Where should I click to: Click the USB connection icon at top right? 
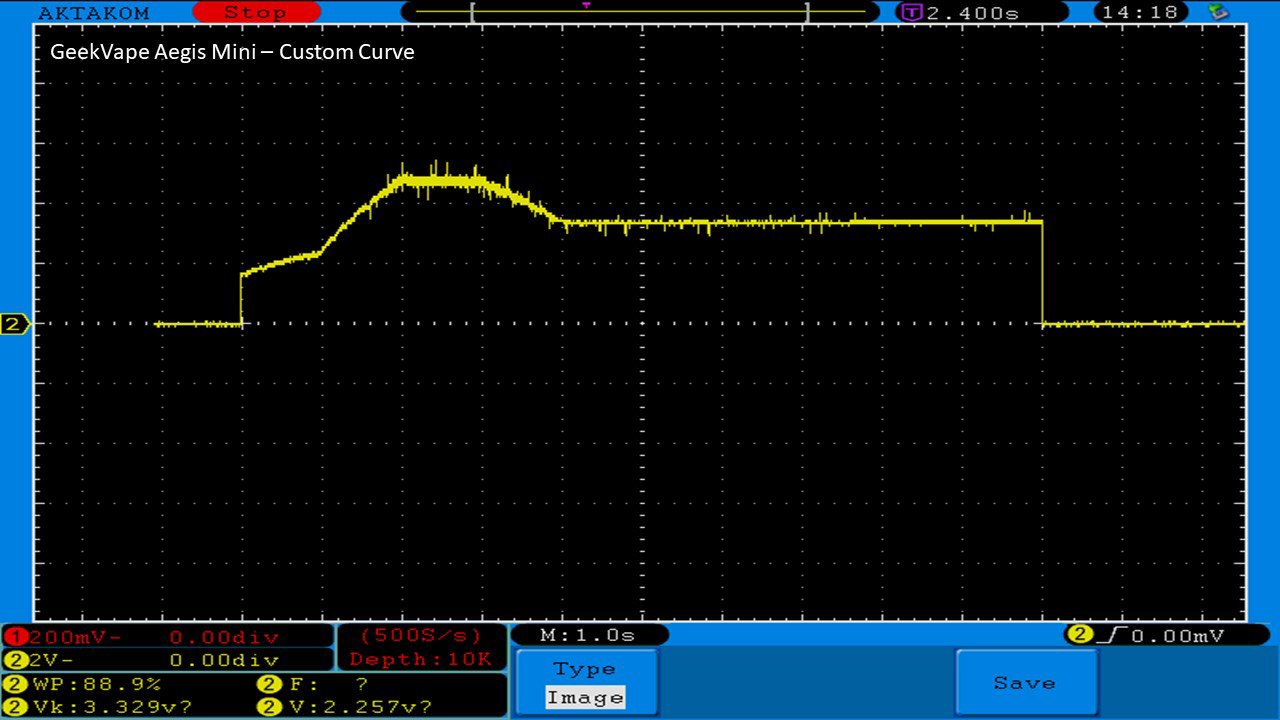point(1217,12)
